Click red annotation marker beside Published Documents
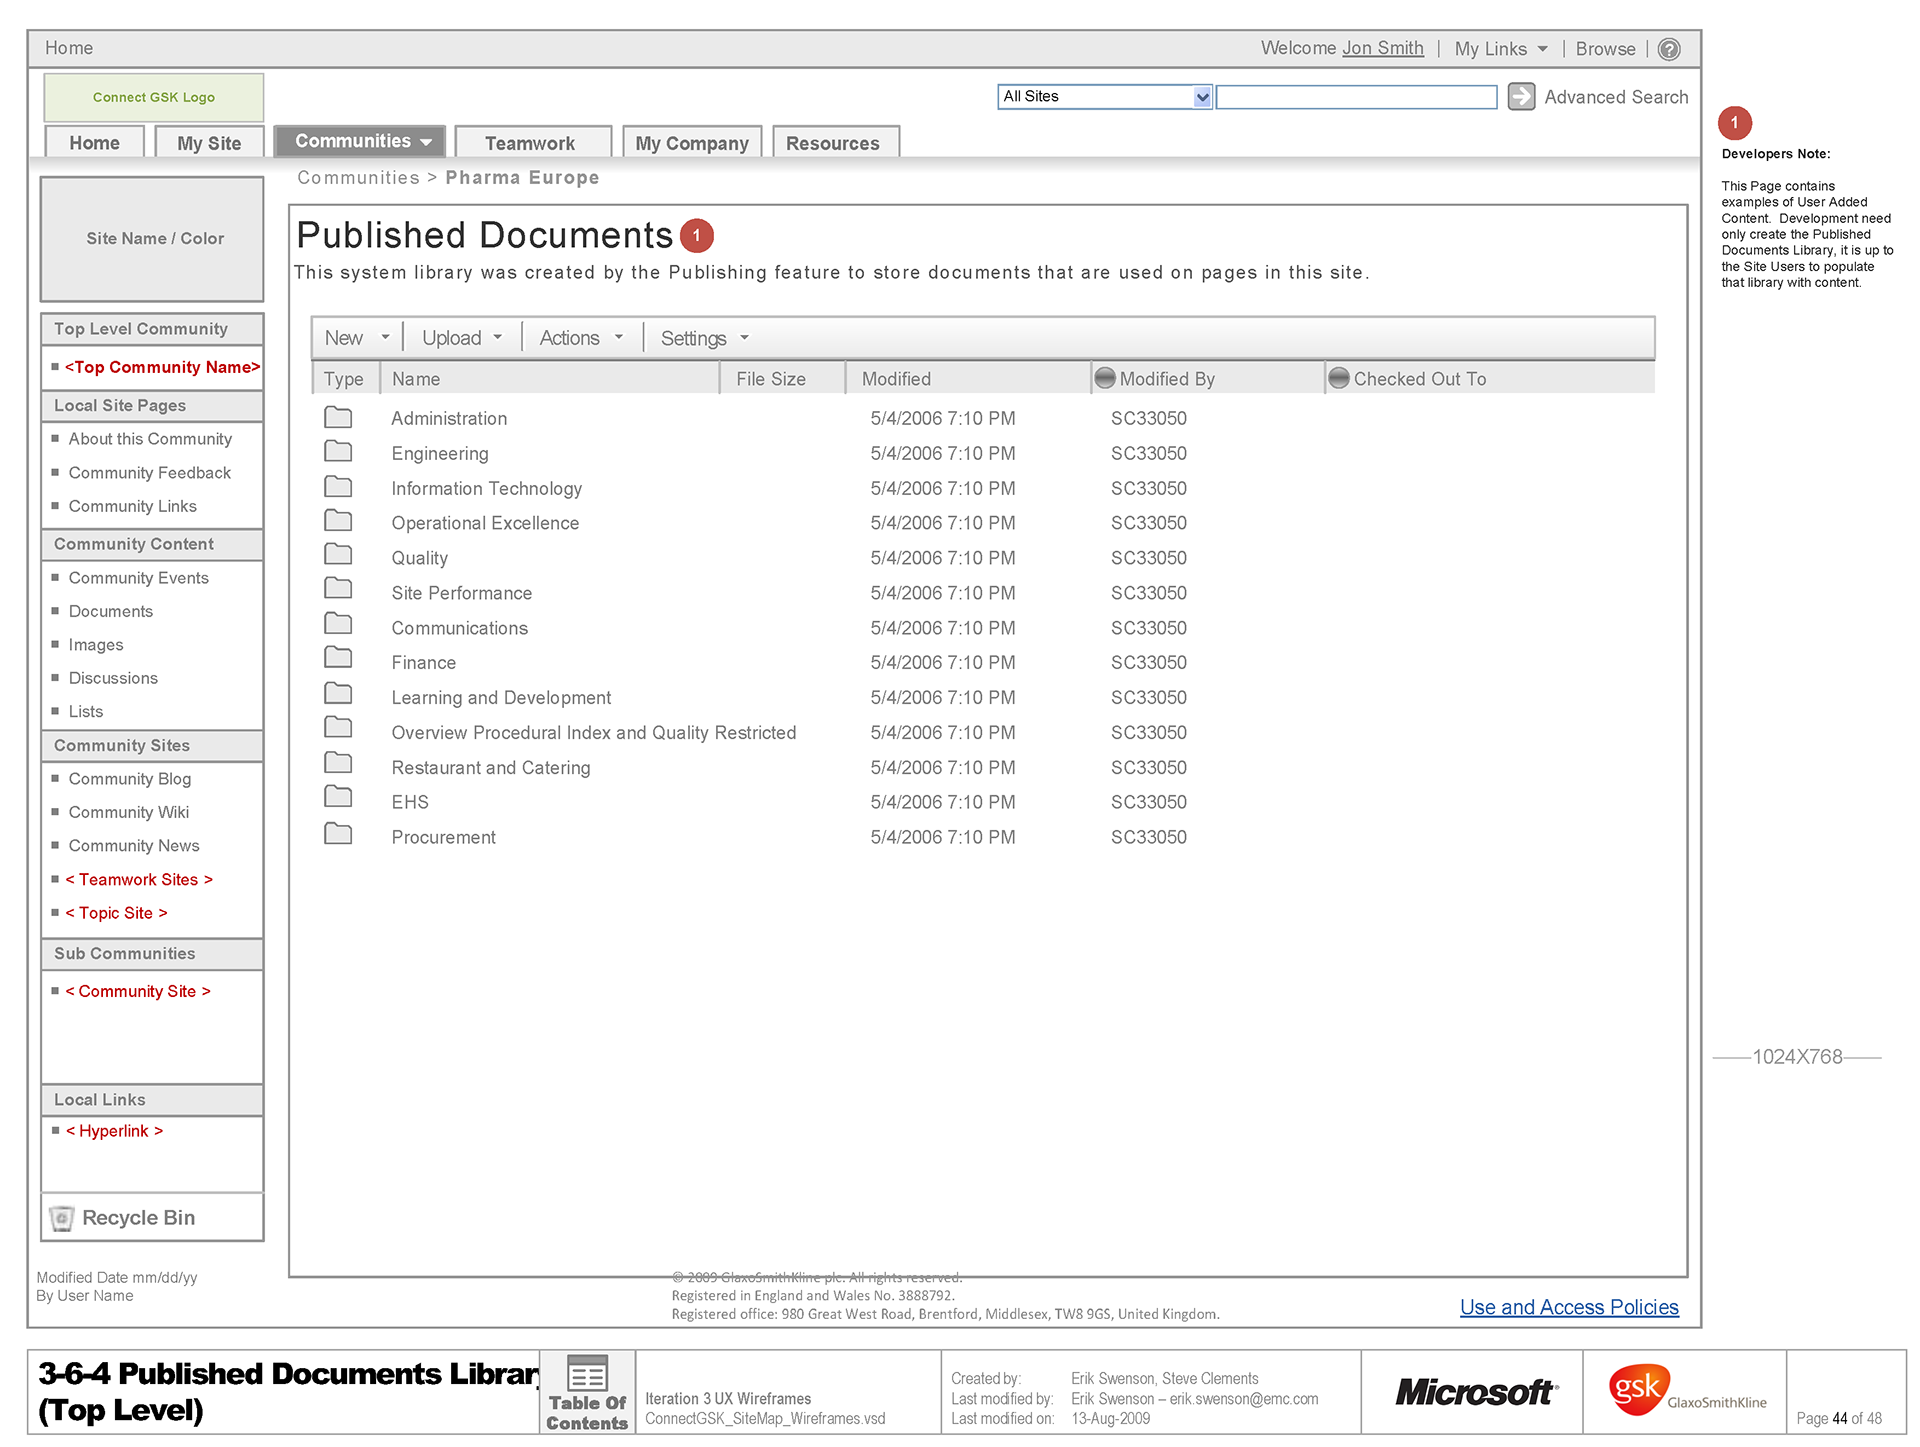The image size is (1920, 1447). click(696, 235)
